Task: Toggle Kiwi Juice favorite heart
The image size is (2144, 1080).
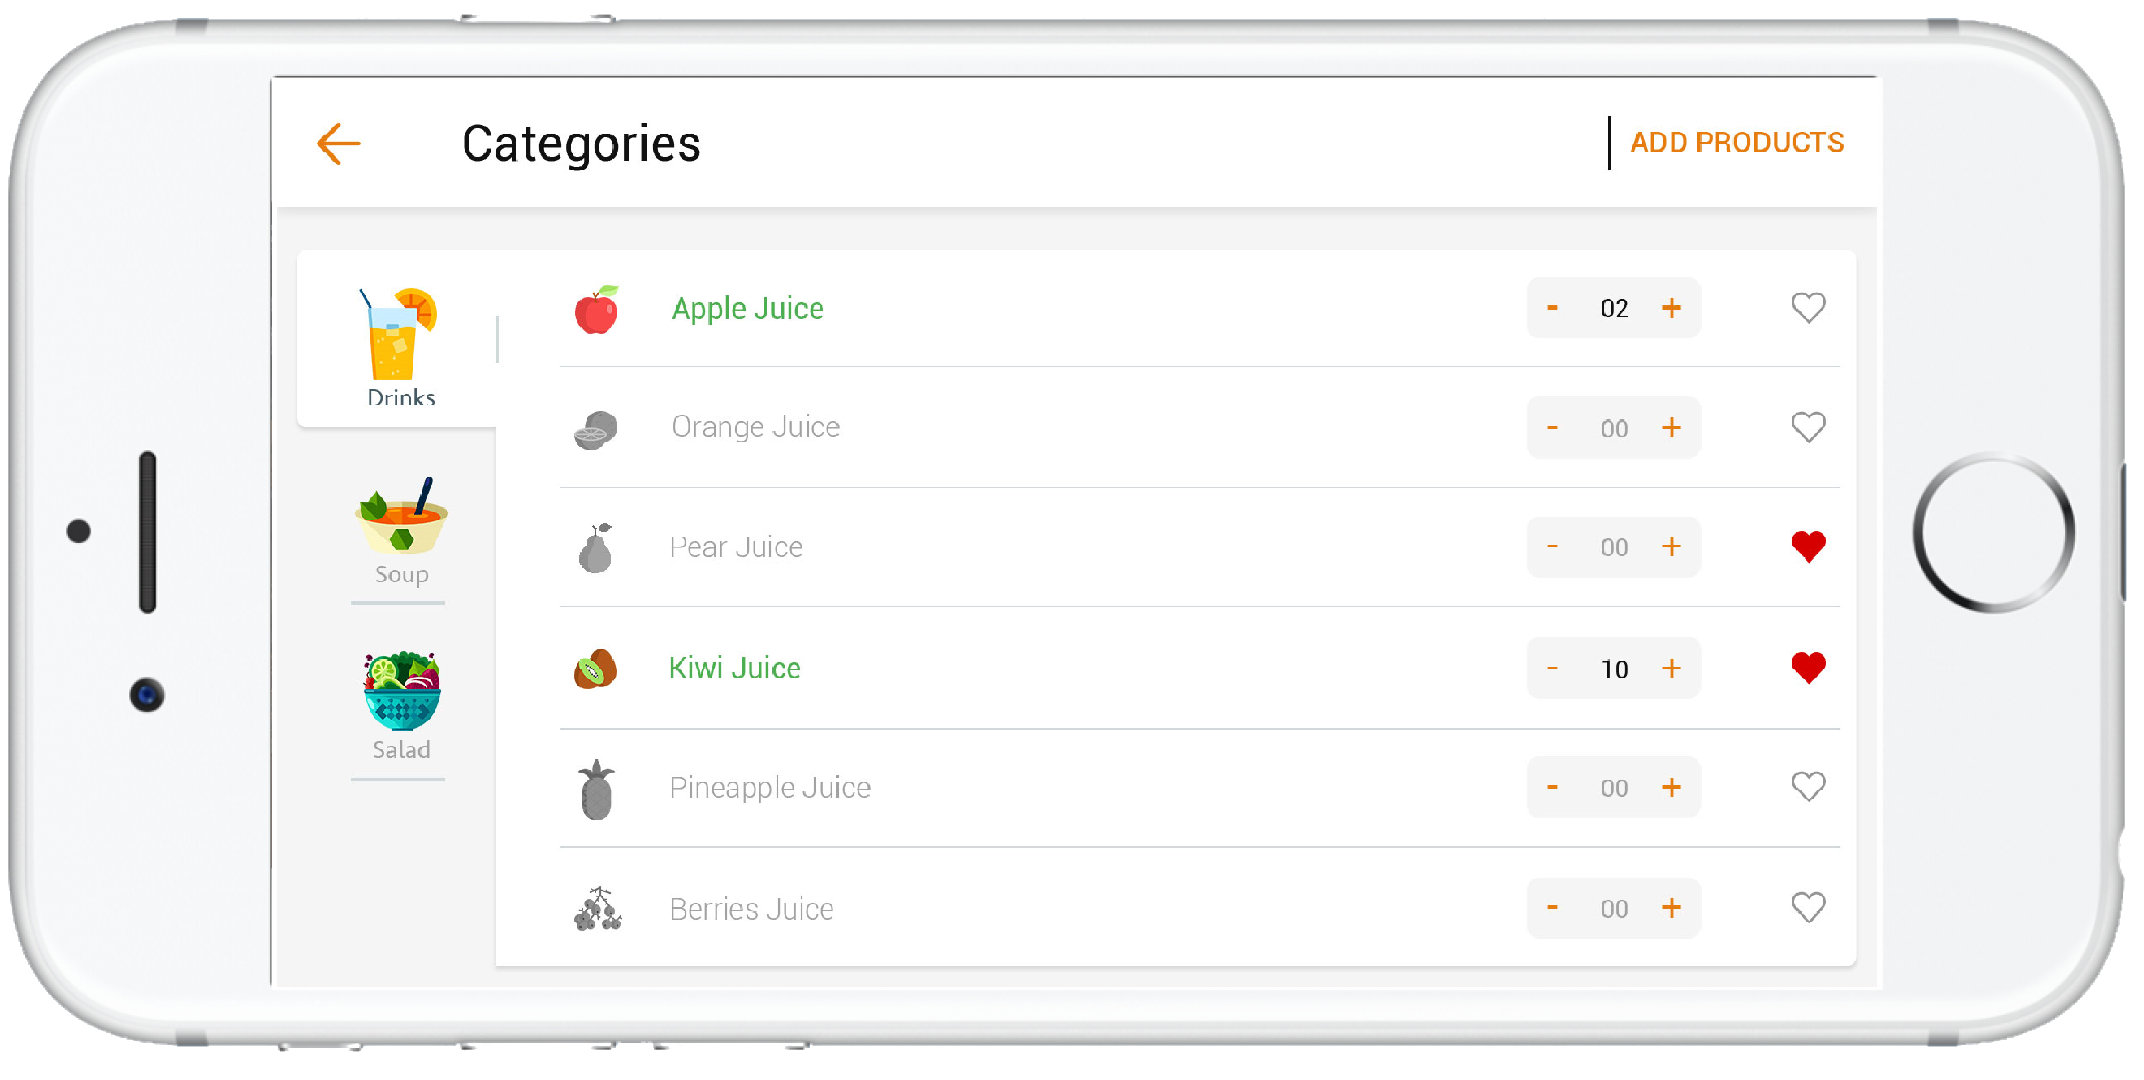Action: pos(1808,667)
